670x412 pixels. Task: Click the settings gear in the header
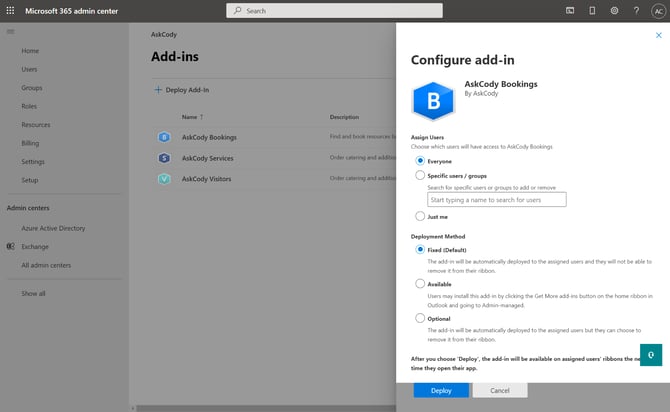tap(614, 10)
